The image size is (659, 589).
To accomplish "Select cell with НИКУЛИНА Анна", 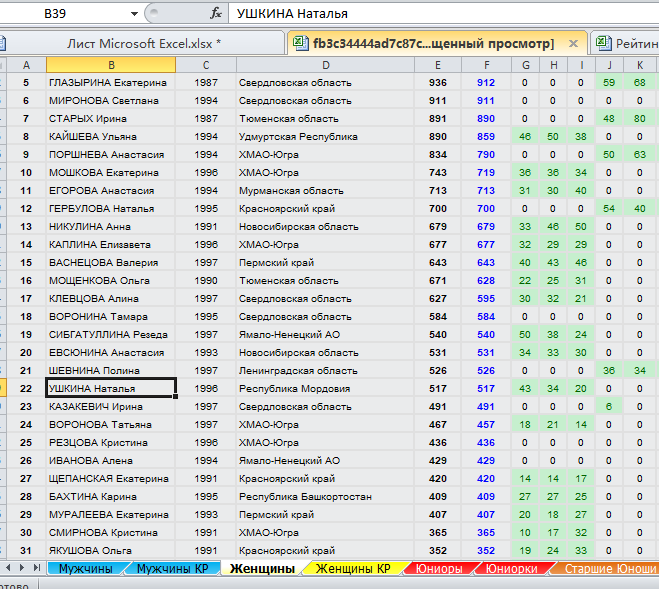I will tap(111, 227).
